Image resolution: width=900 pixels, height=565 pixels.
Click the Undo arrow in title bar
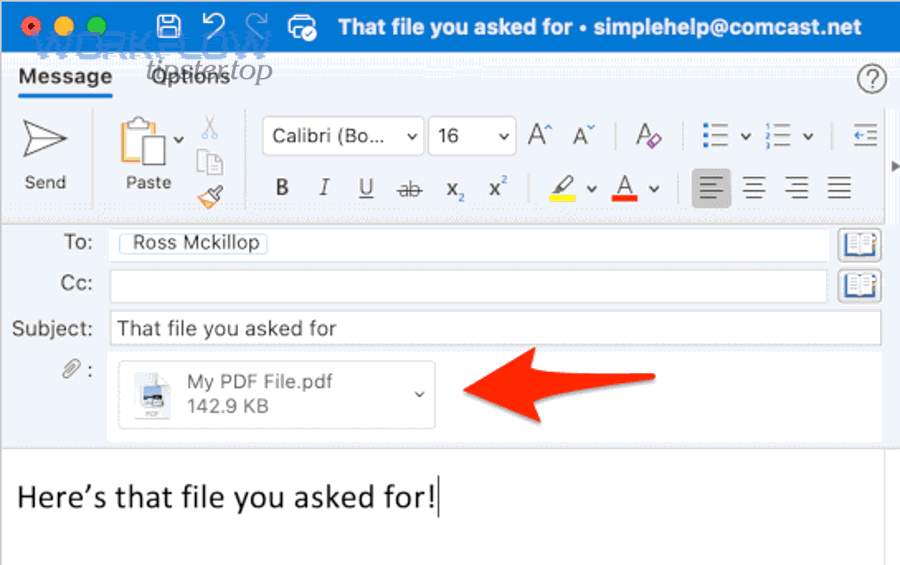(214, 26)
